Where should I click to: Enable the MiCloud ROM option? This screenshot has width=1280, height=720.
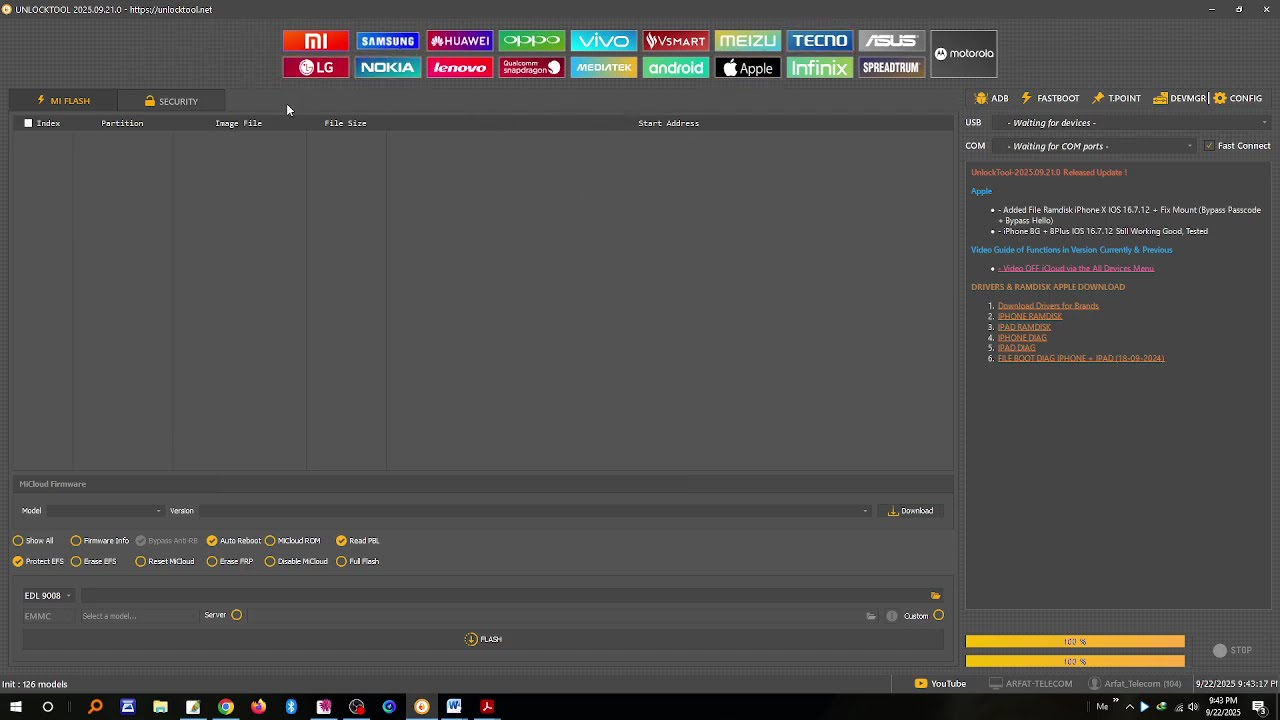coord(293,541)
